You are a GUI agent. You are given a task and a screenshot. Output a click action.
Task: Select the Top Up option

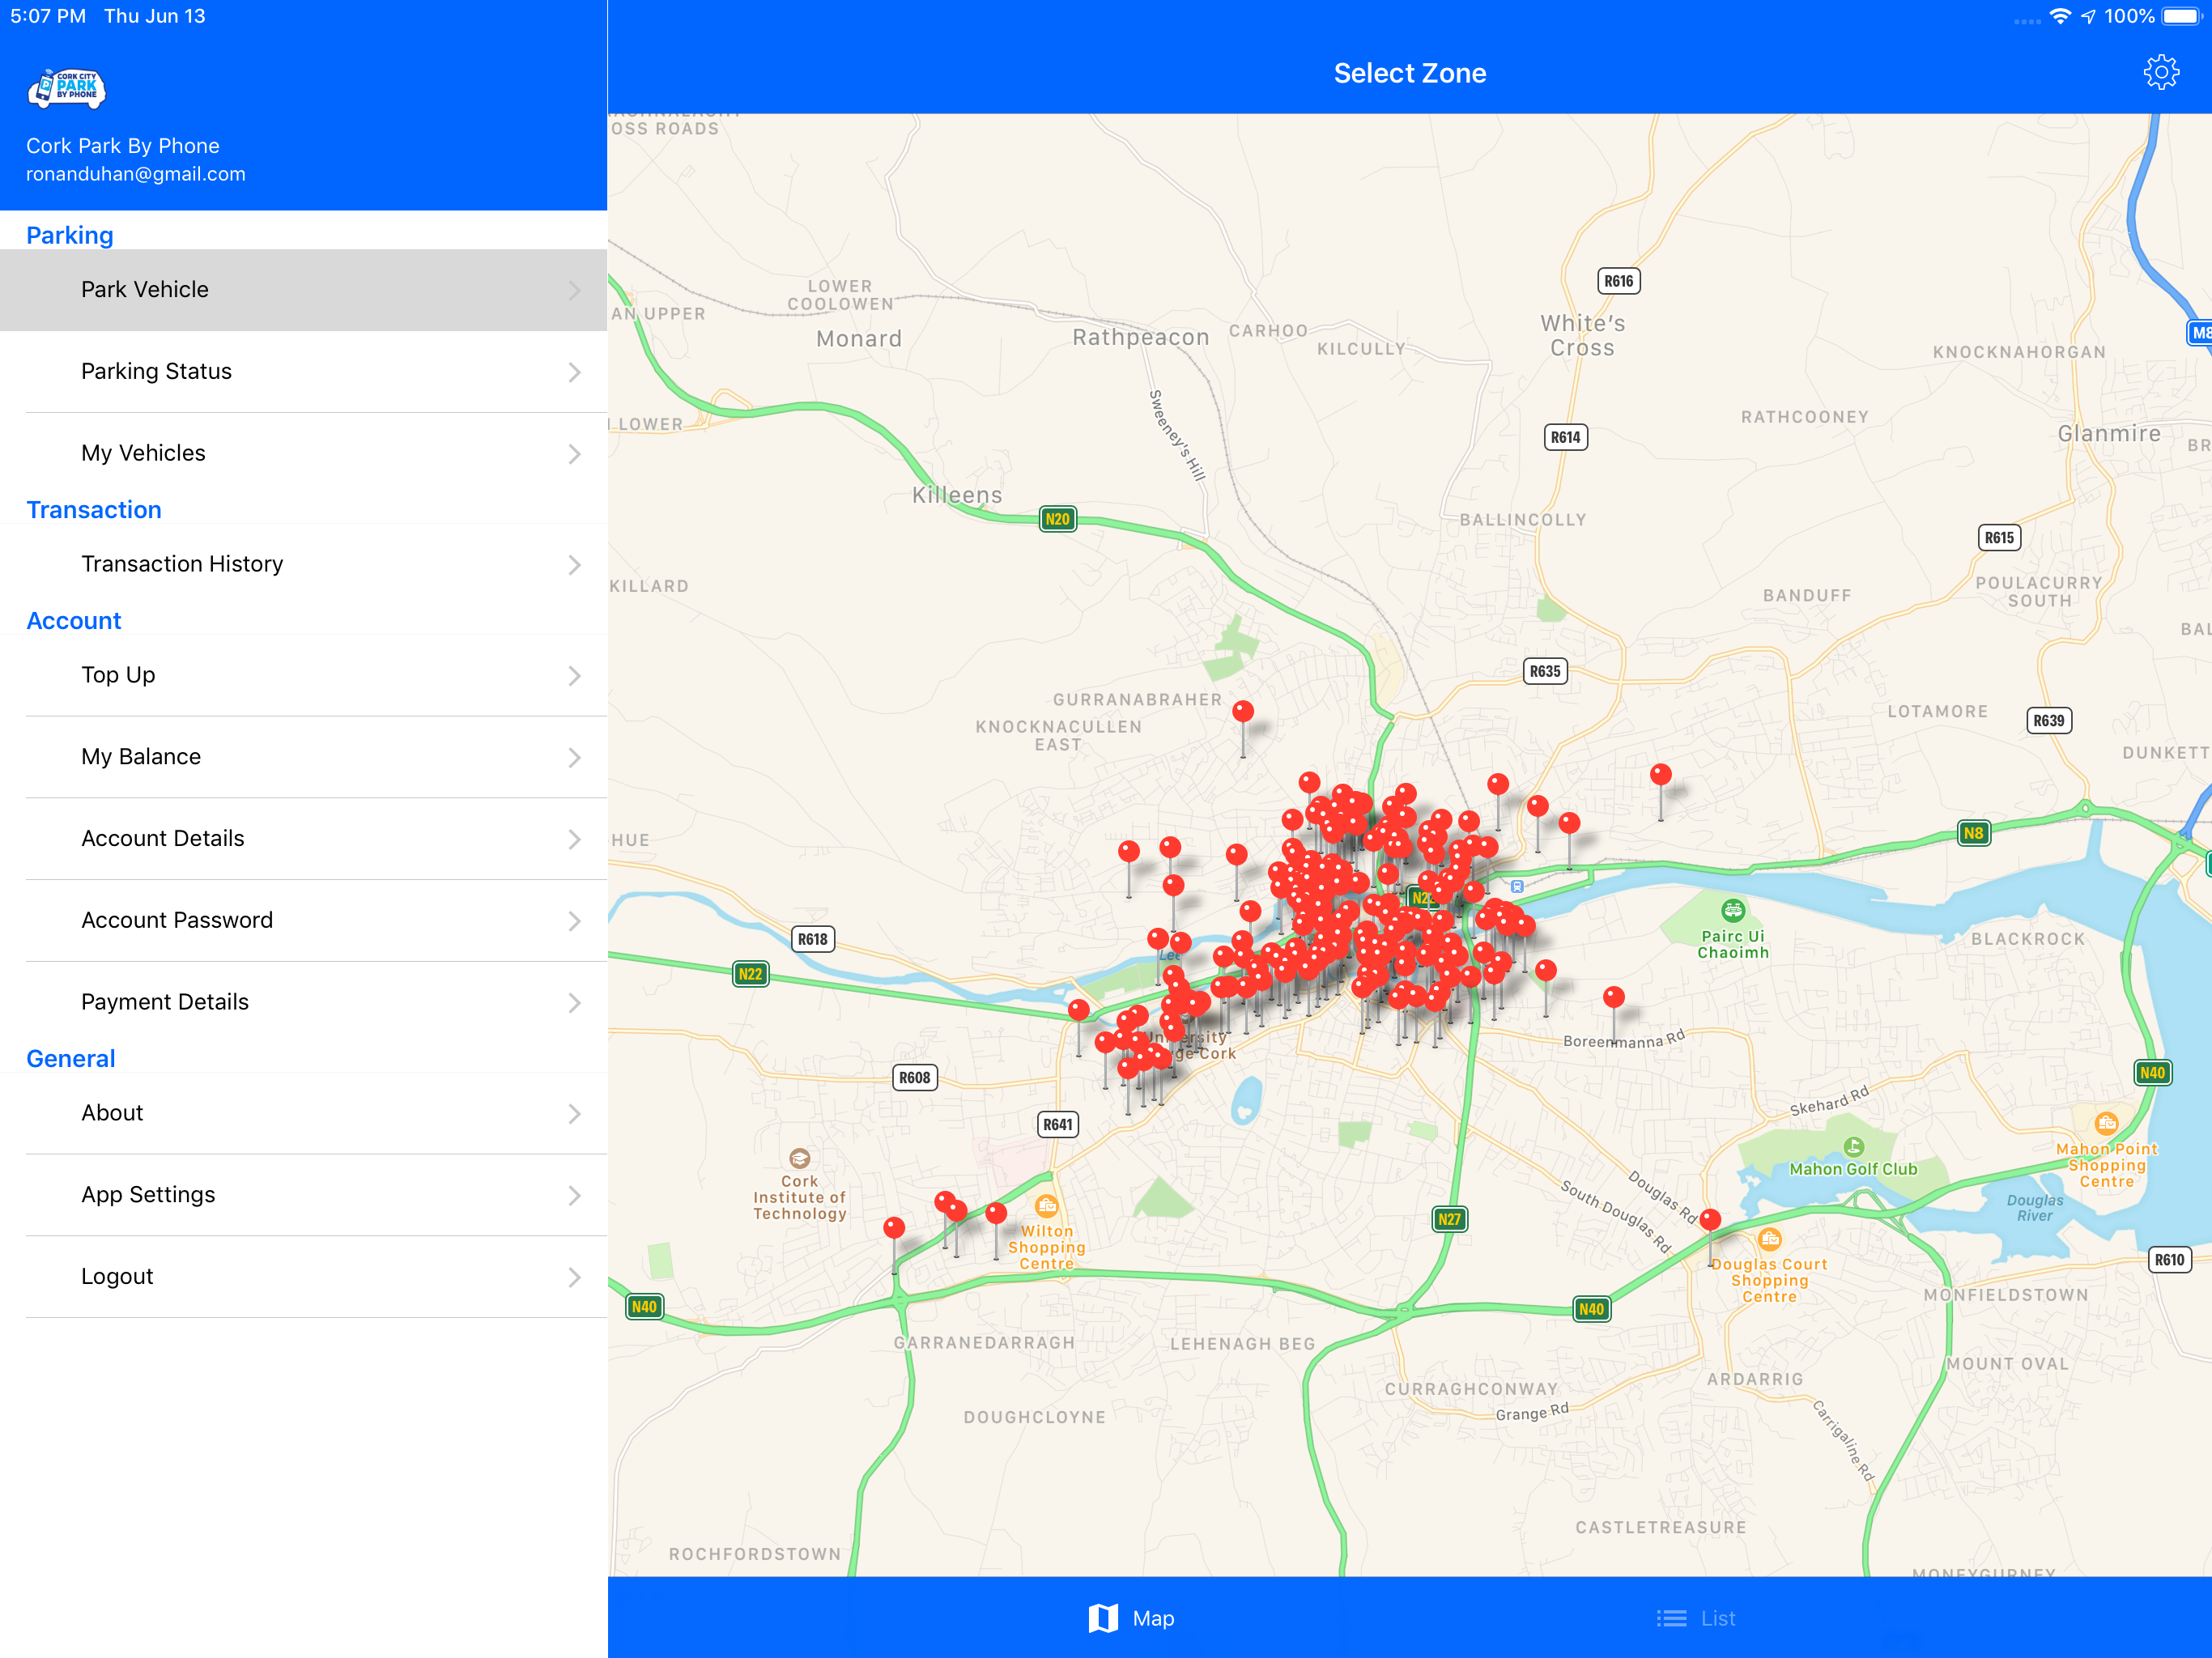tap(304, 675)
